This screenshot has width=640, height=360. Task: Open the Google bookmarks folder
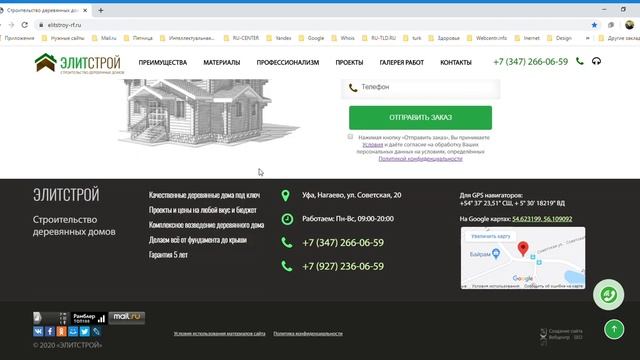click(311, 38)
